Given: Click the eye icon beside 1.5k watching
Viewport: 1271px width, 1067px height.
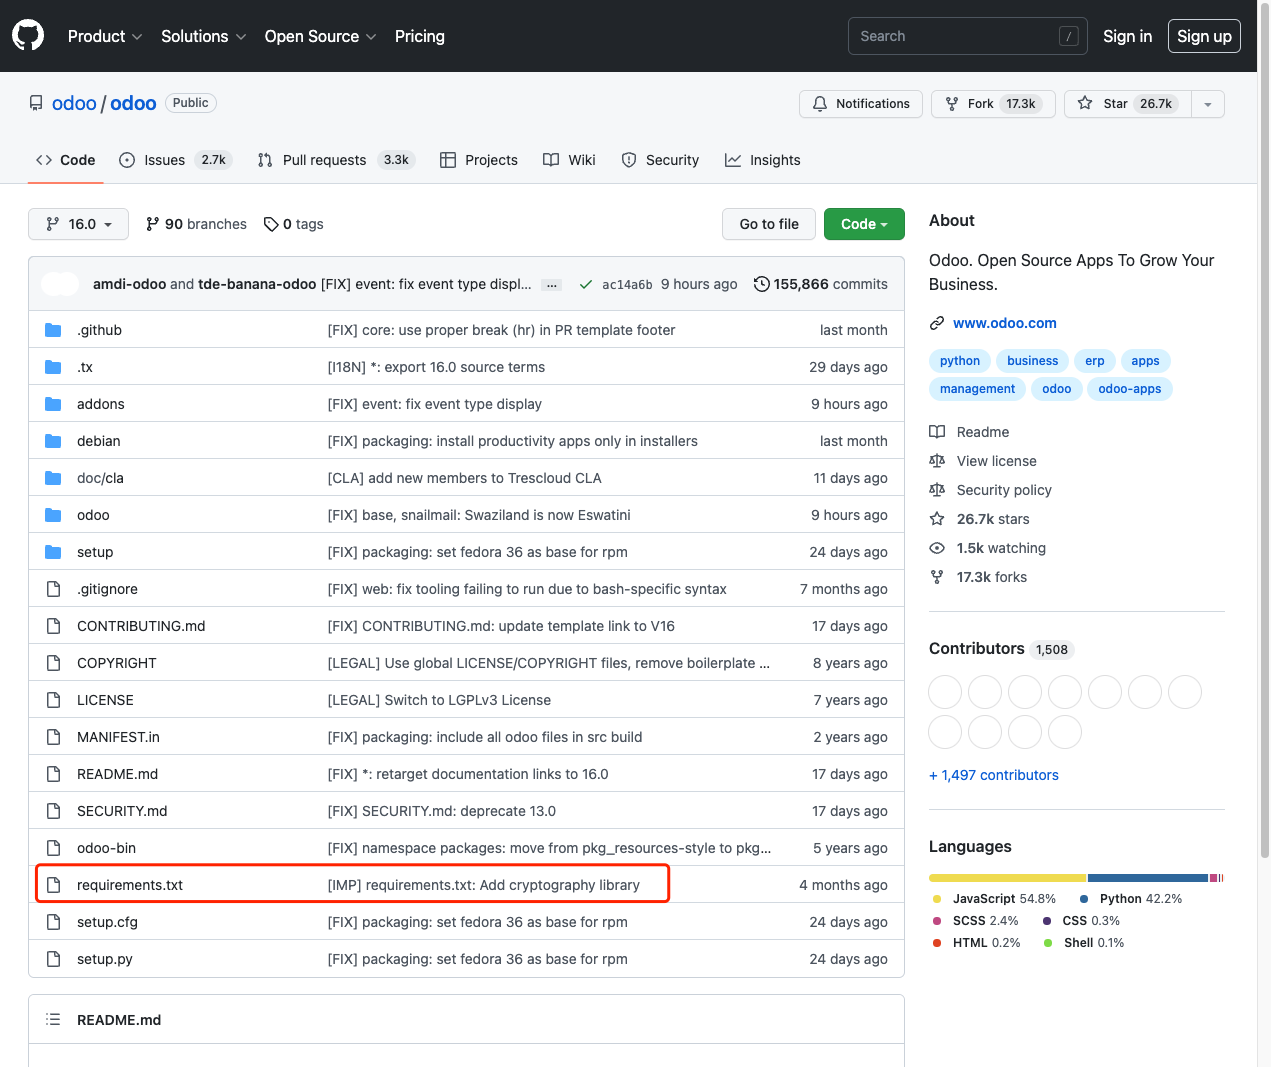Looking at the screenshot, I should [937, 548].
